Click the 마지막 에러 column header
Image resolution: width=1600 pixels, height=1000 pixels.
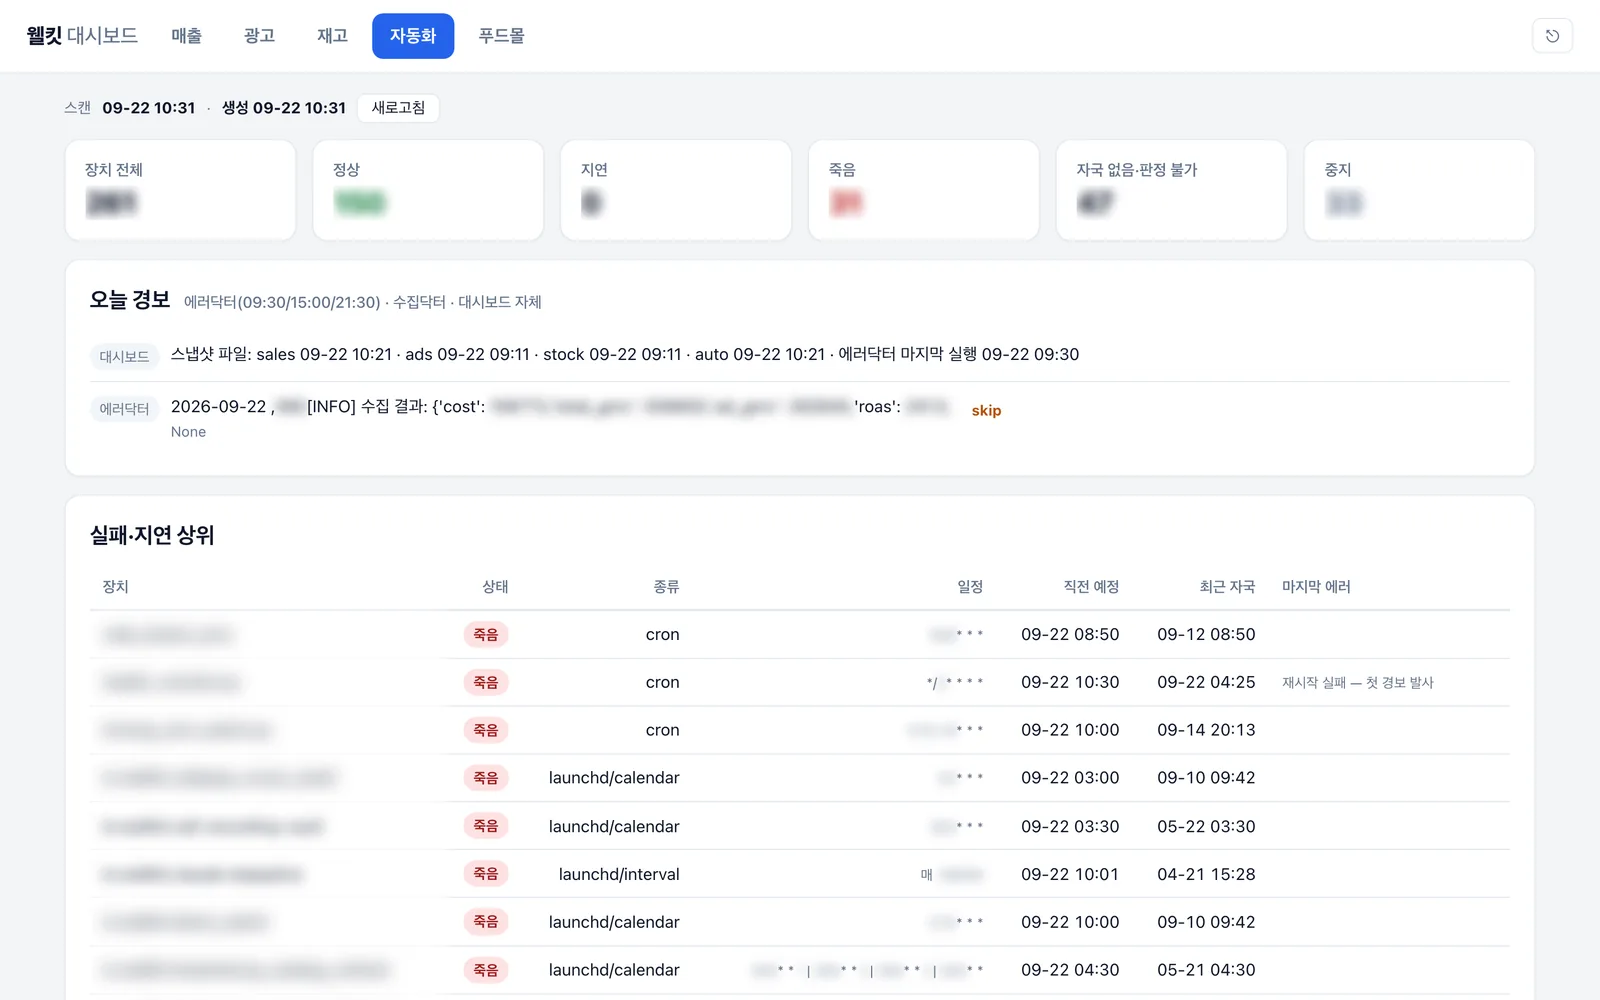1316,587
